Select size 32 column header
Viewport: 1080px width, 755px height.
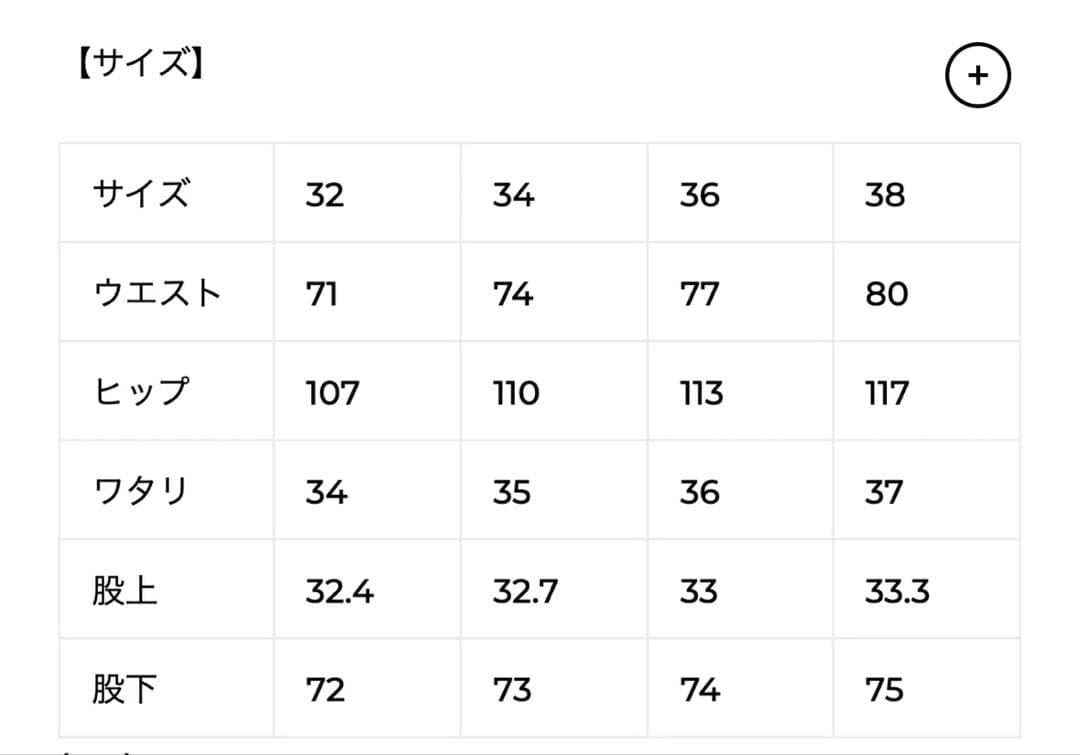coord(325,194)
